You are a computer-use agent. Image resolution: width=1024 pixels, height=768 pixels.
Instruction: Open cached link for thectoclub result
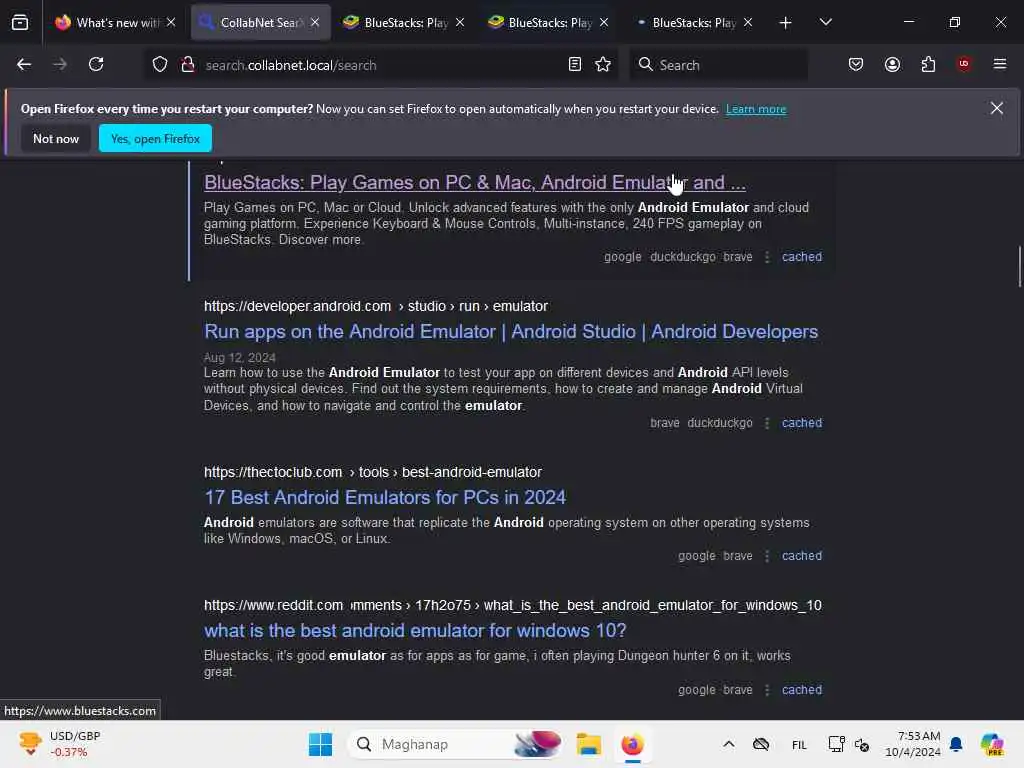click(801, 556)
